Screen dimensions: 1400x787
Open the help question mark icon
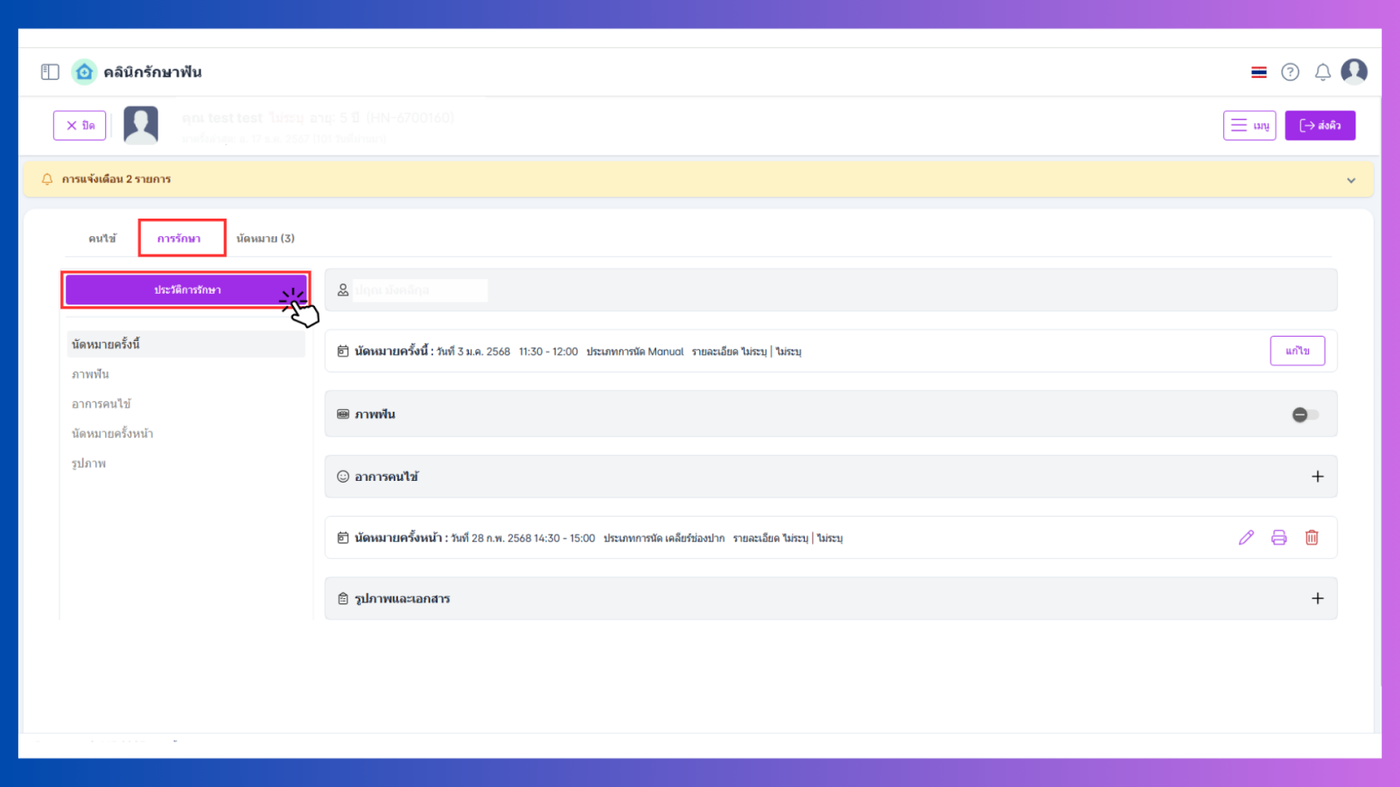(x=1290, y=72)
